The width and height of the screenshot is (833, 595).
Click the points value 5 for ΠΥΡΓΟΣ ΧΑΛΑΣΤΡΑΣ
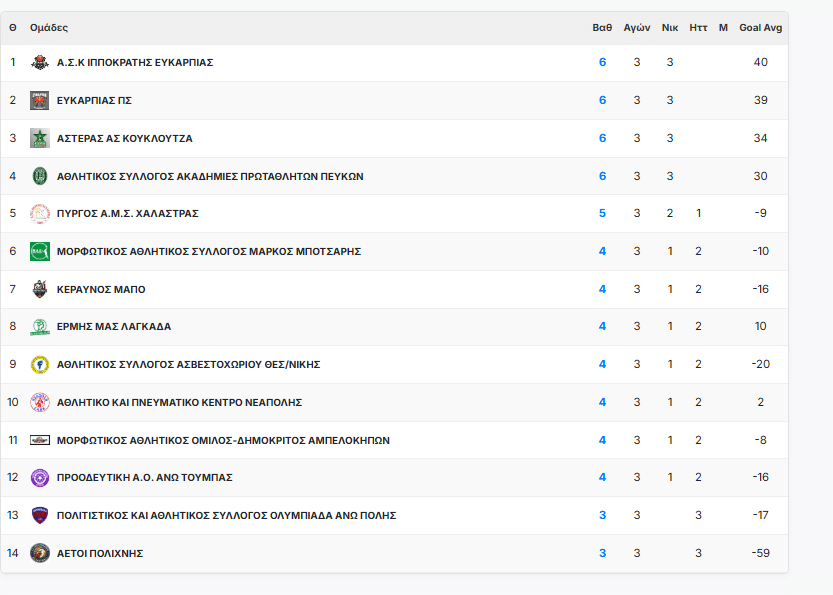pyautogui.click(x=602, y=213)
